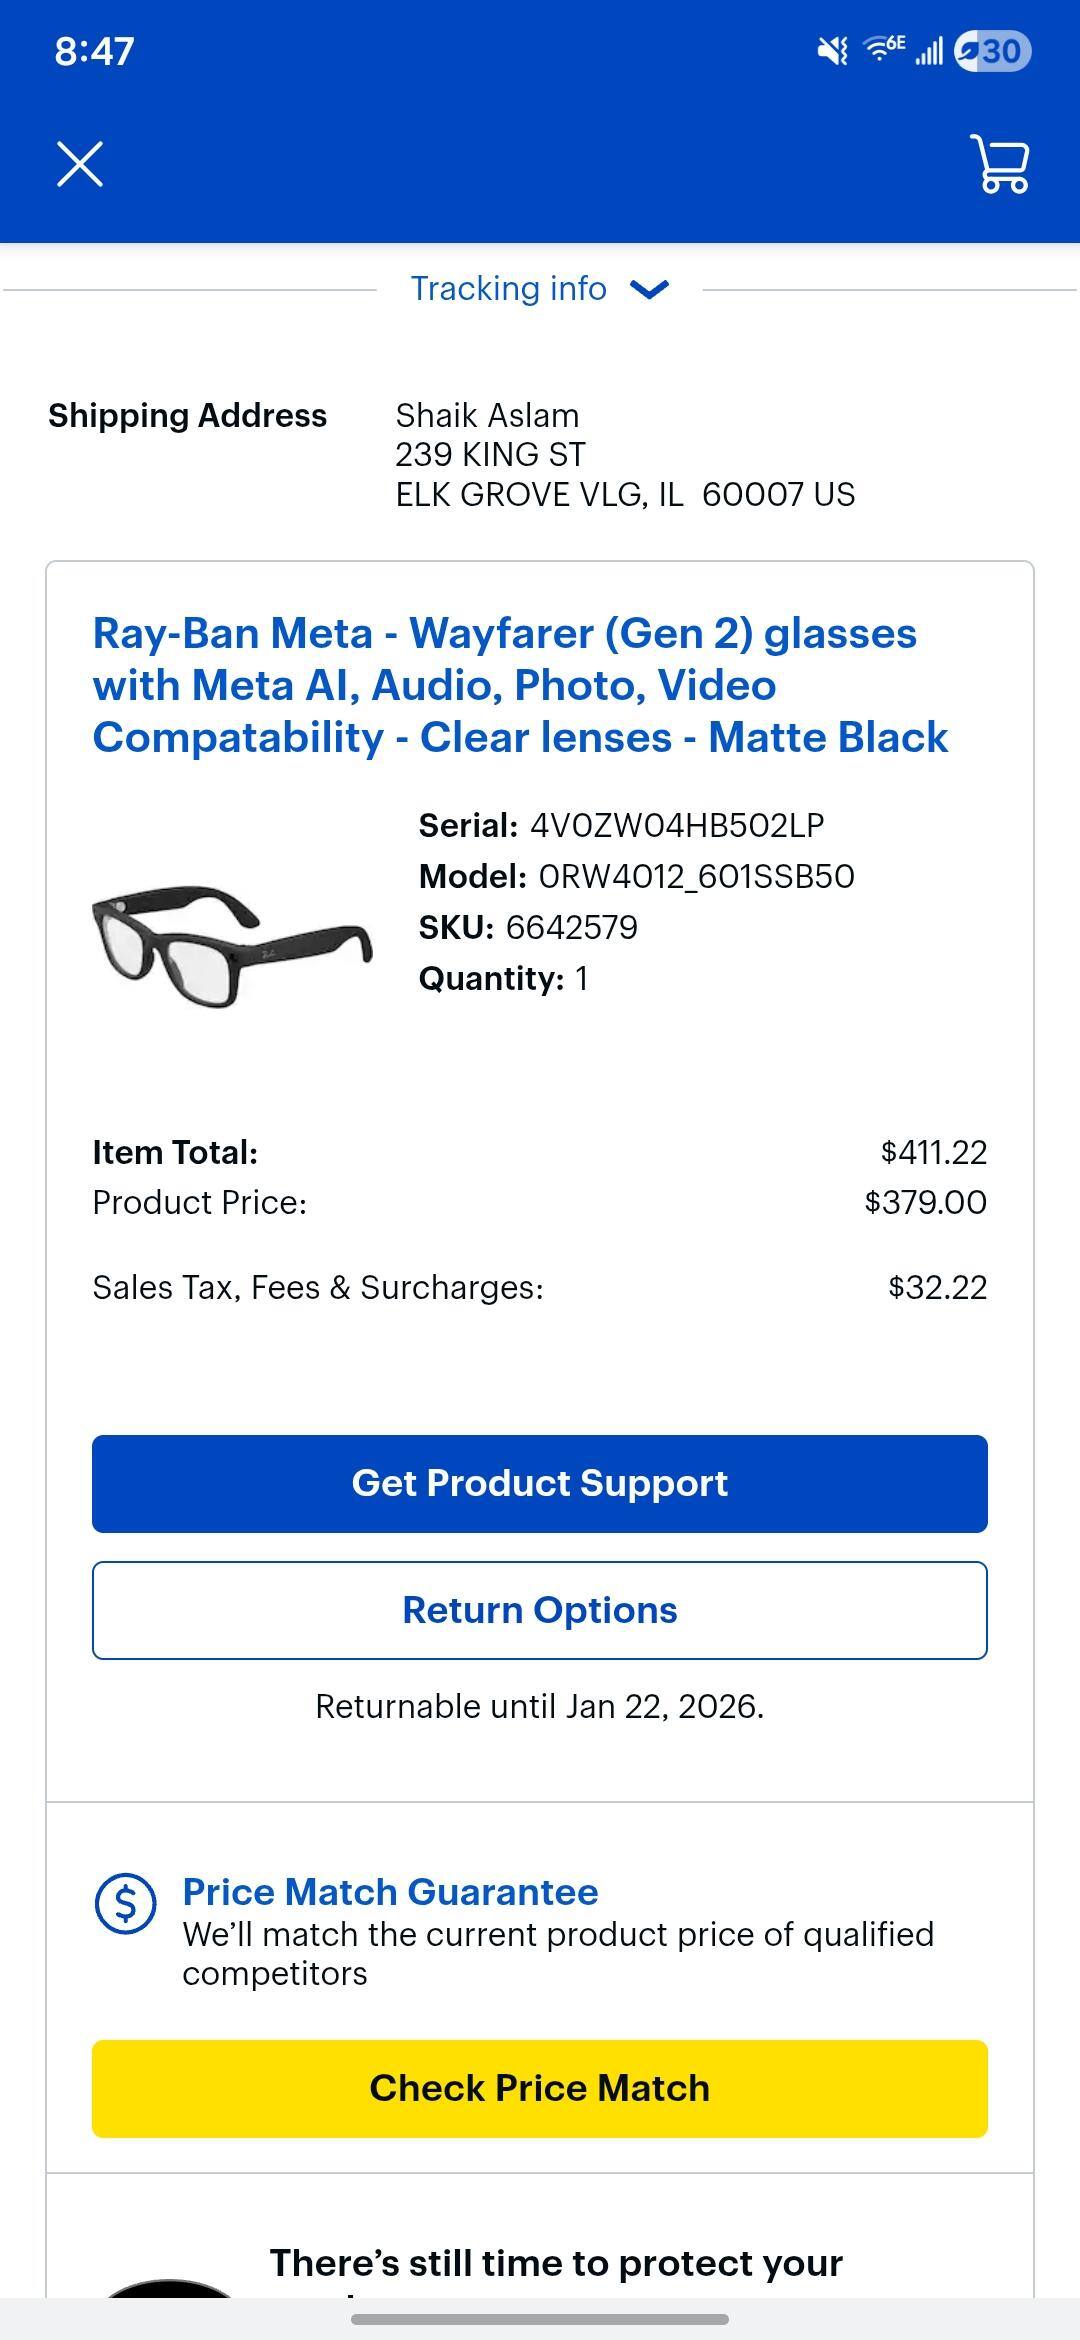The image size is (1080, 2340).
Task: Tap the protection plan heading text
Action: click(x=556, y=2262)
